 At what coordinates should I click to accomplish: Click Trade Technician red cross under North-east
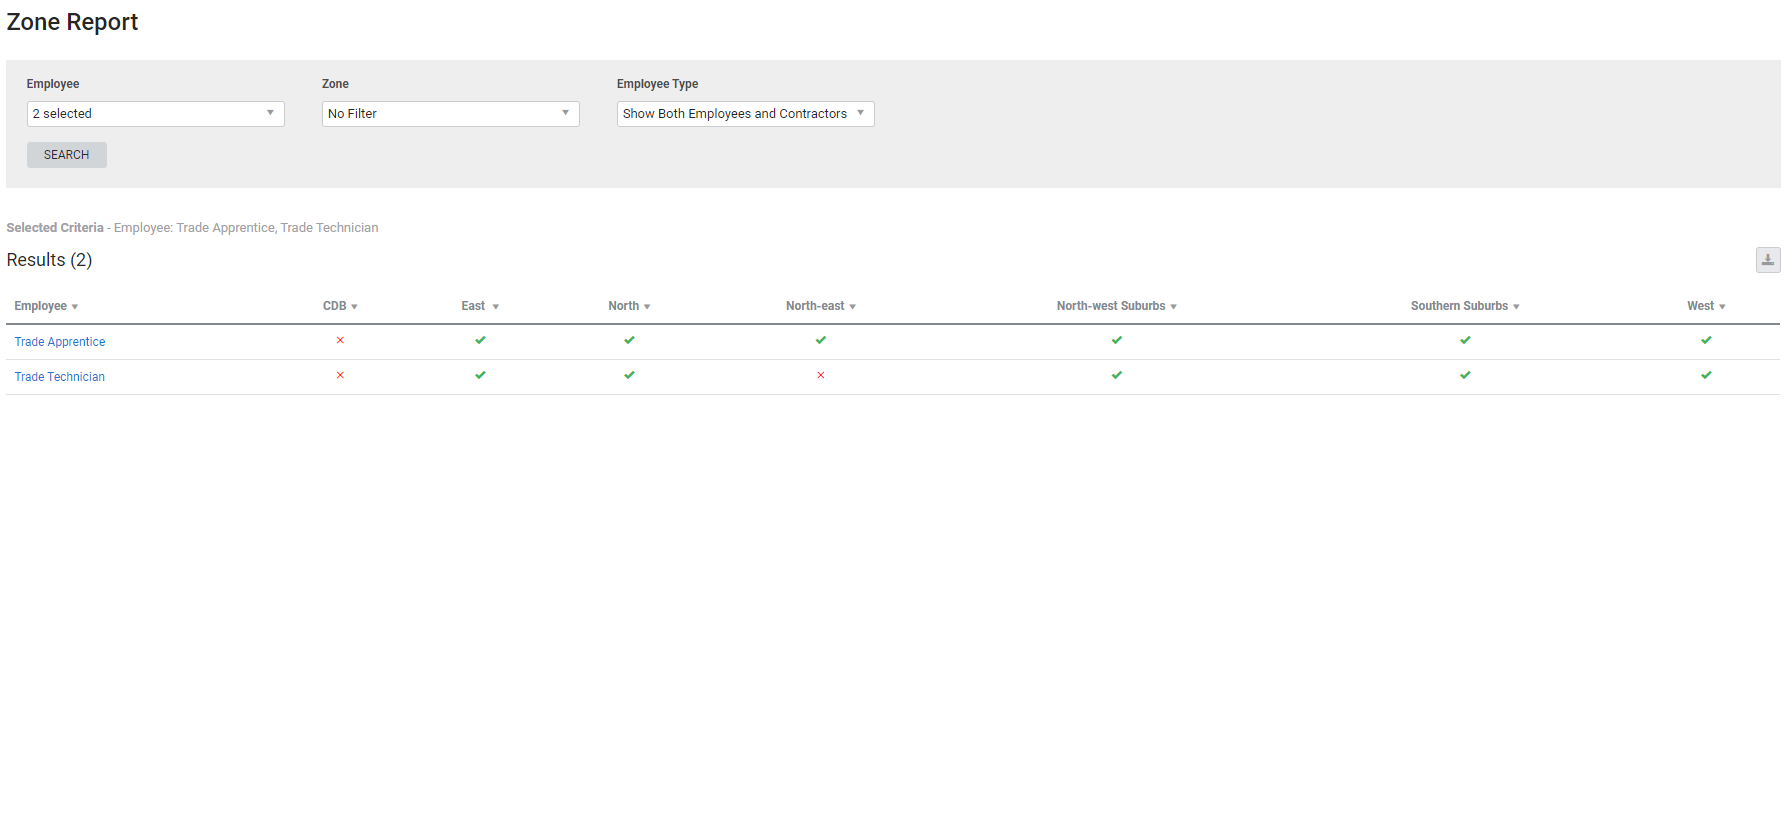[x=820, y=376]
